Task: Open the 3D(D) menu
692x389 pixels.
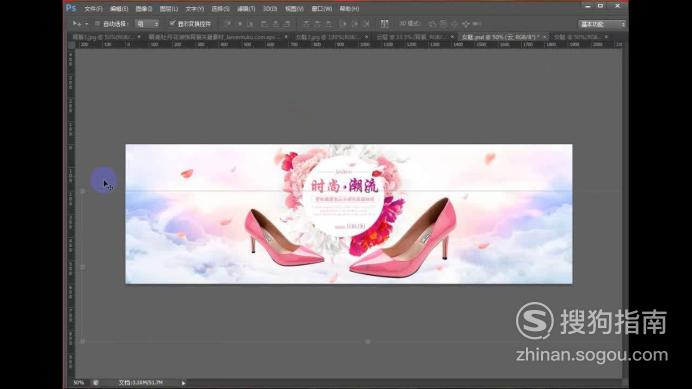Action: (270, 8)
